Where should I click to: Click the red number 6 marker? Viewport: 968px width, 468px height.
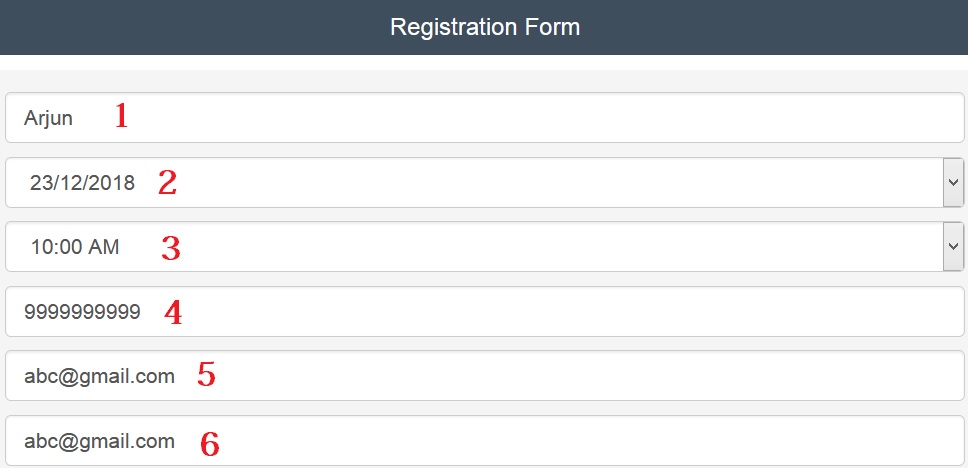209,442
